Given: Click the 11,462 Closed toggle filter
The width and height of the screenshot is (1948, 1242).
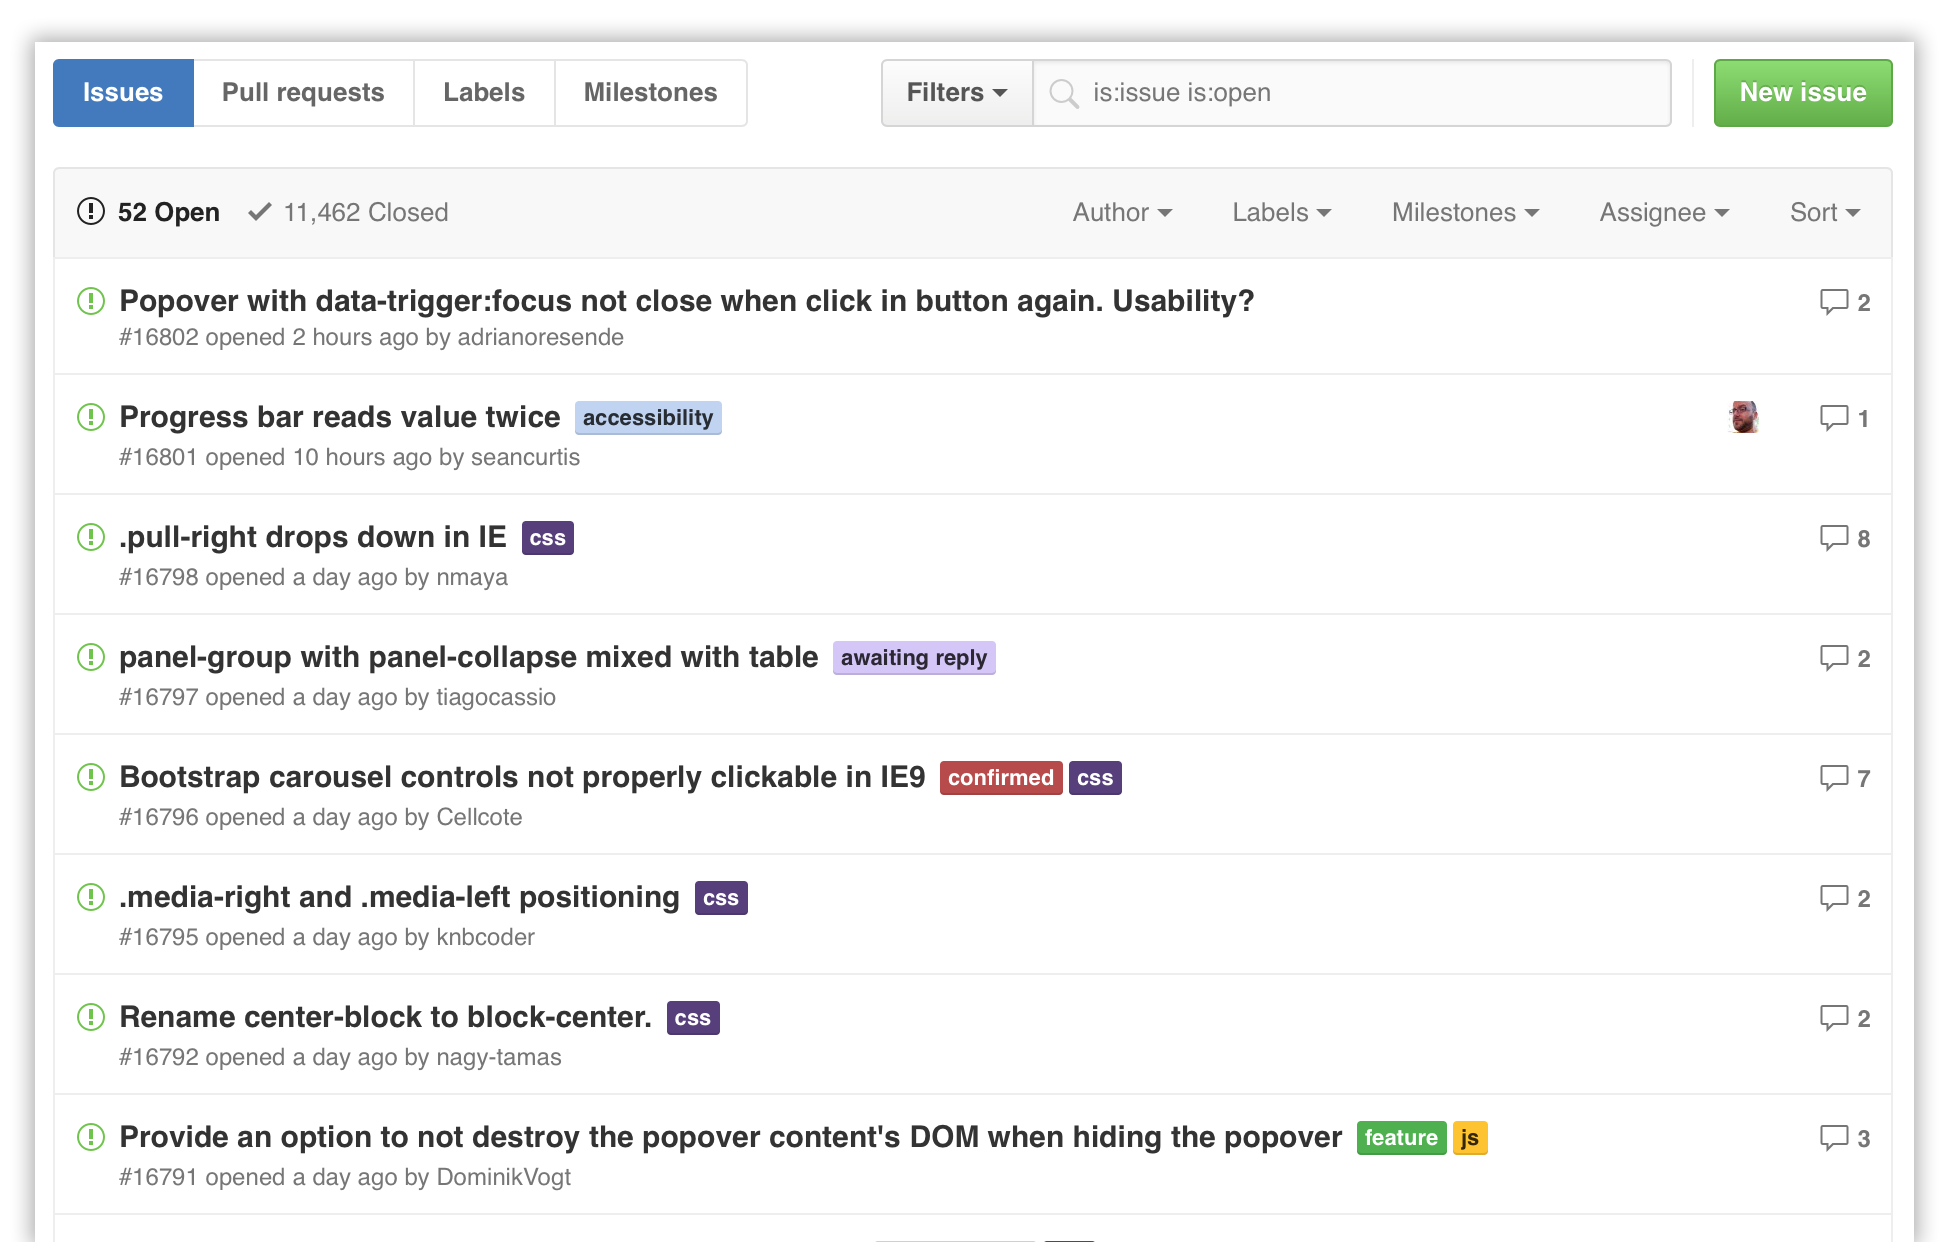Looking at the screenshot, I should click(x=348, y=211).
